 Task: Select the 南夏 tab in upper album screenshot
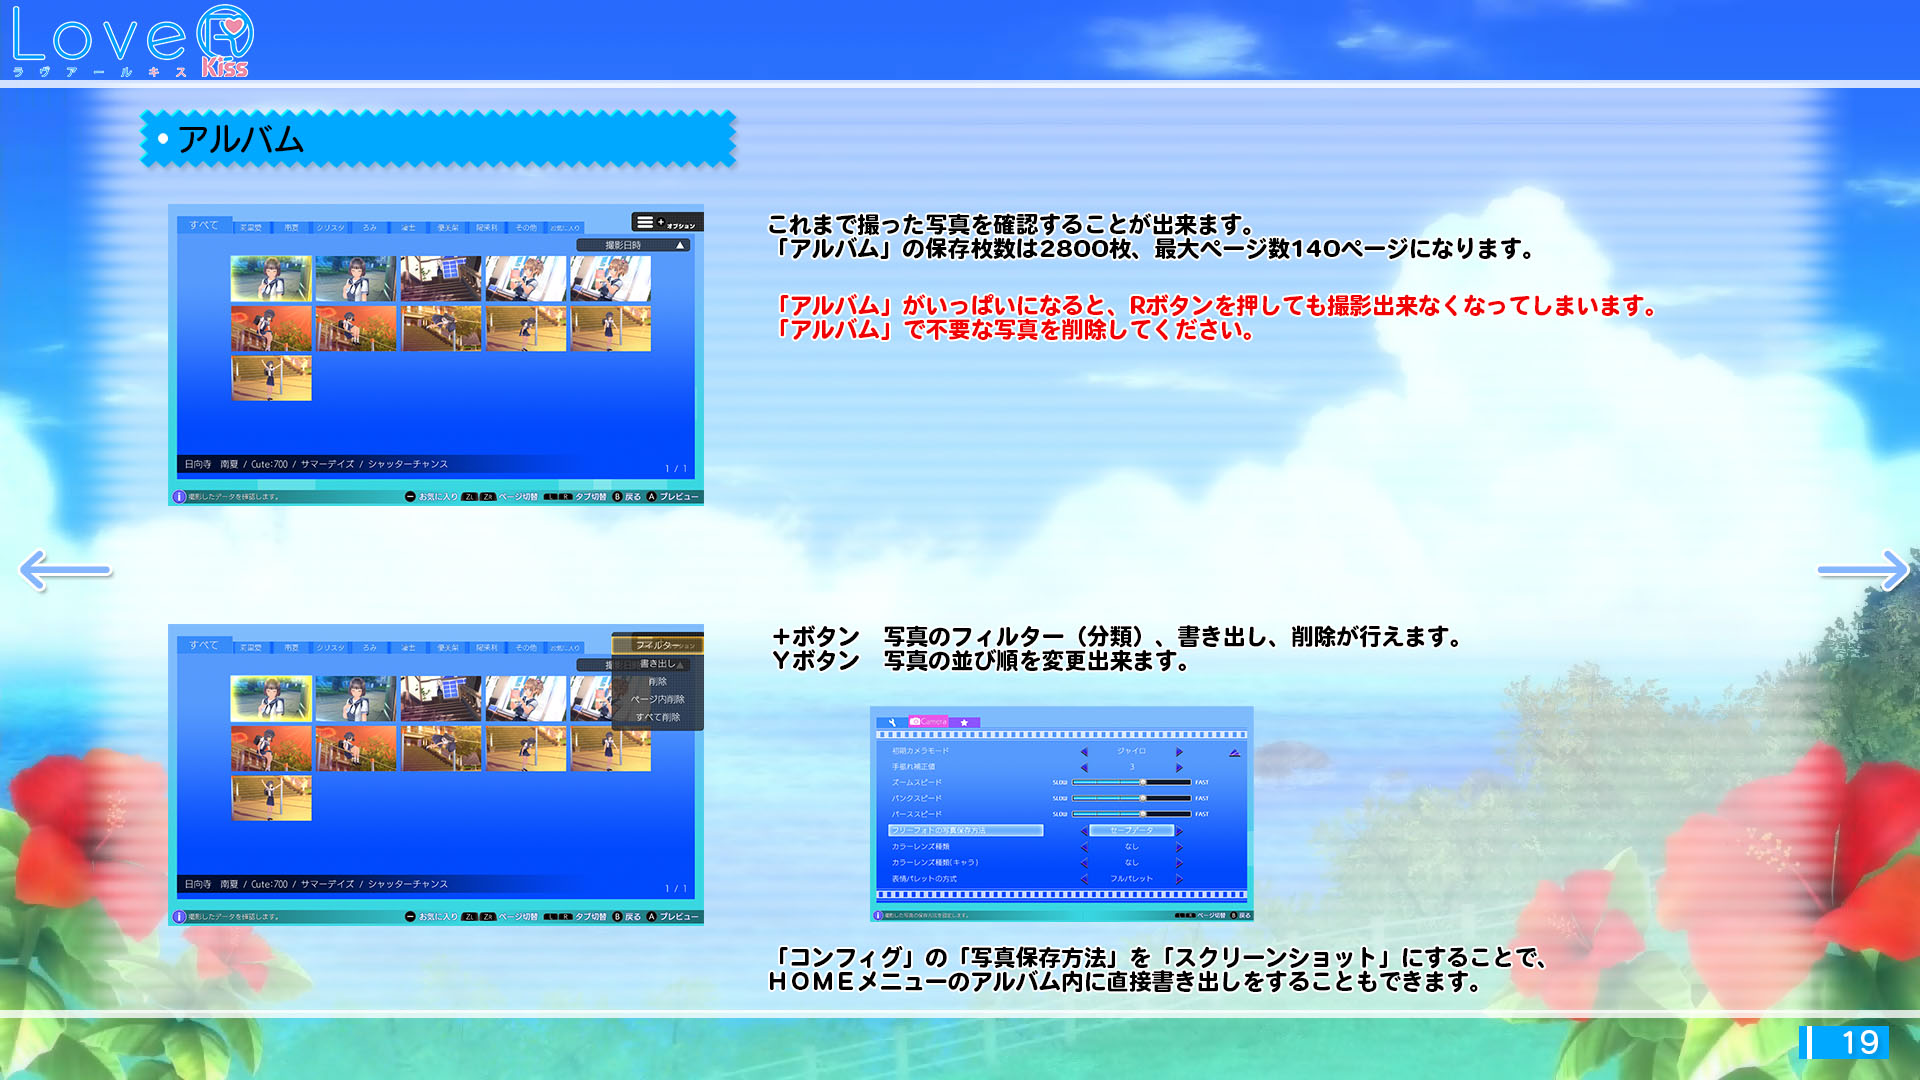pyautogui.click(x=291, y=228)
